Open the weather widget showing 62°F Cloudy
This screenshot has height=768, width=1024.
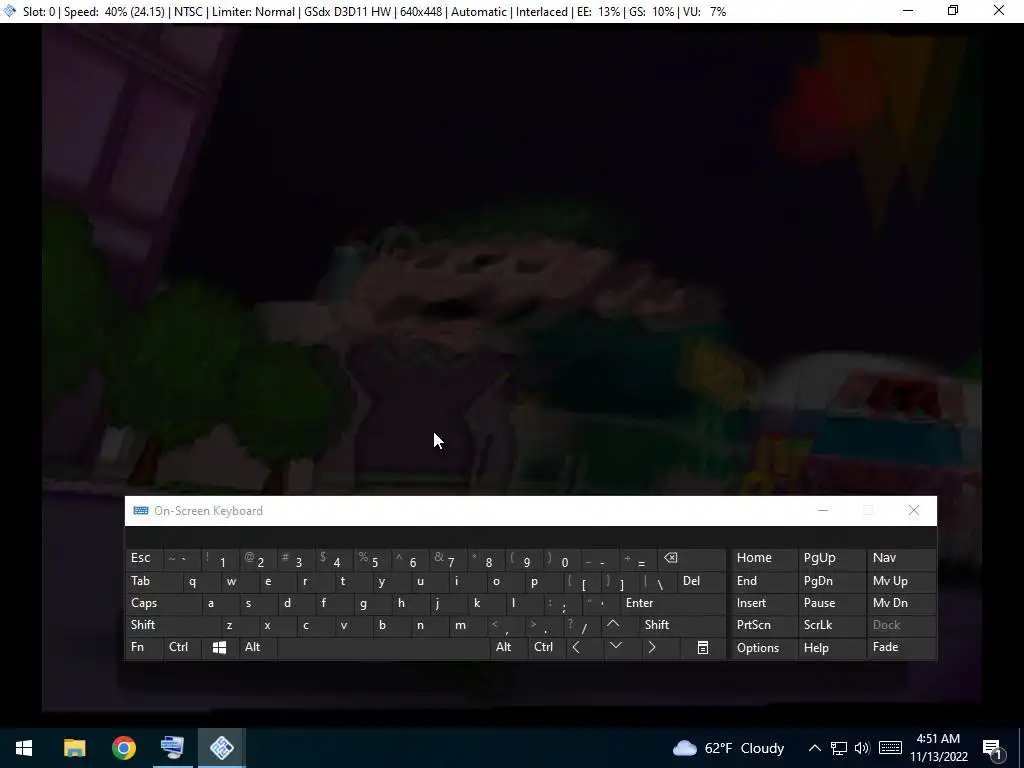coord(728,748)
